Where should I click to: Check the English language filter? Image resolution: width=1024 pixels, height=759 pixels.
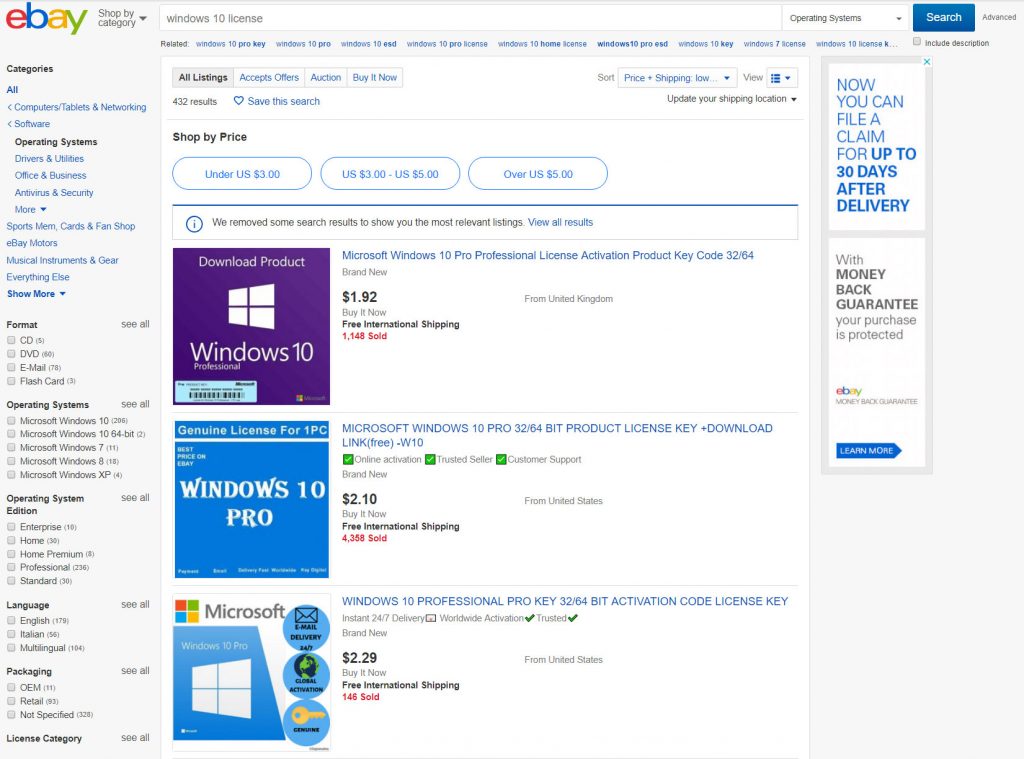point(11,621)
